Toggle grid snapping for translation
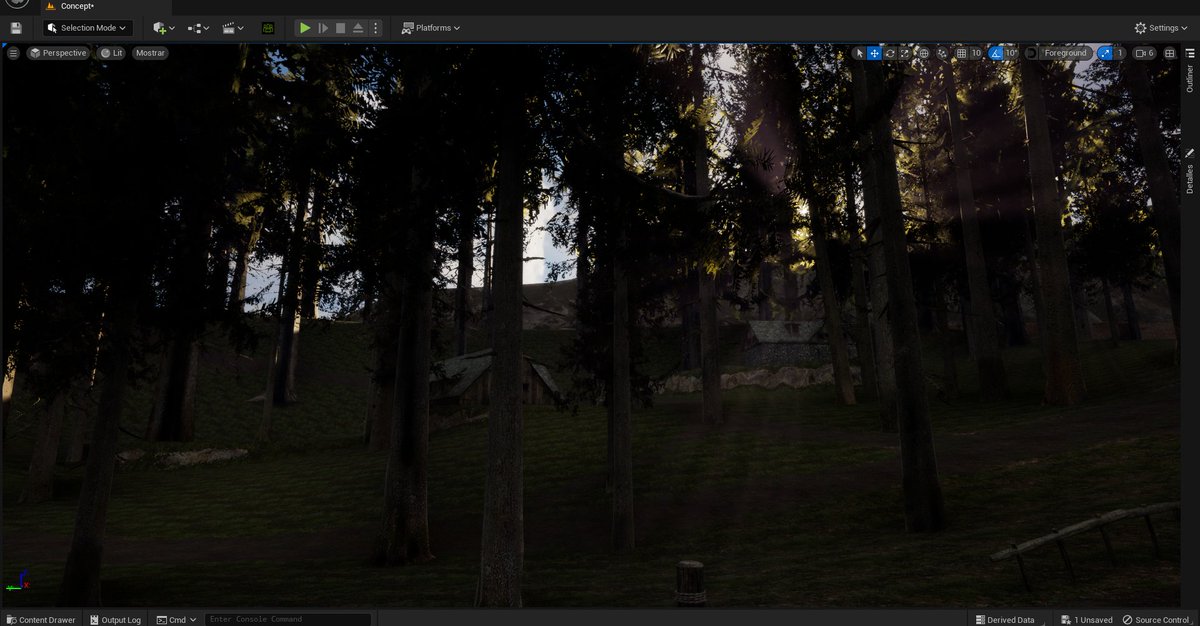Viewport: 1200px width, 626px height. 961,53
